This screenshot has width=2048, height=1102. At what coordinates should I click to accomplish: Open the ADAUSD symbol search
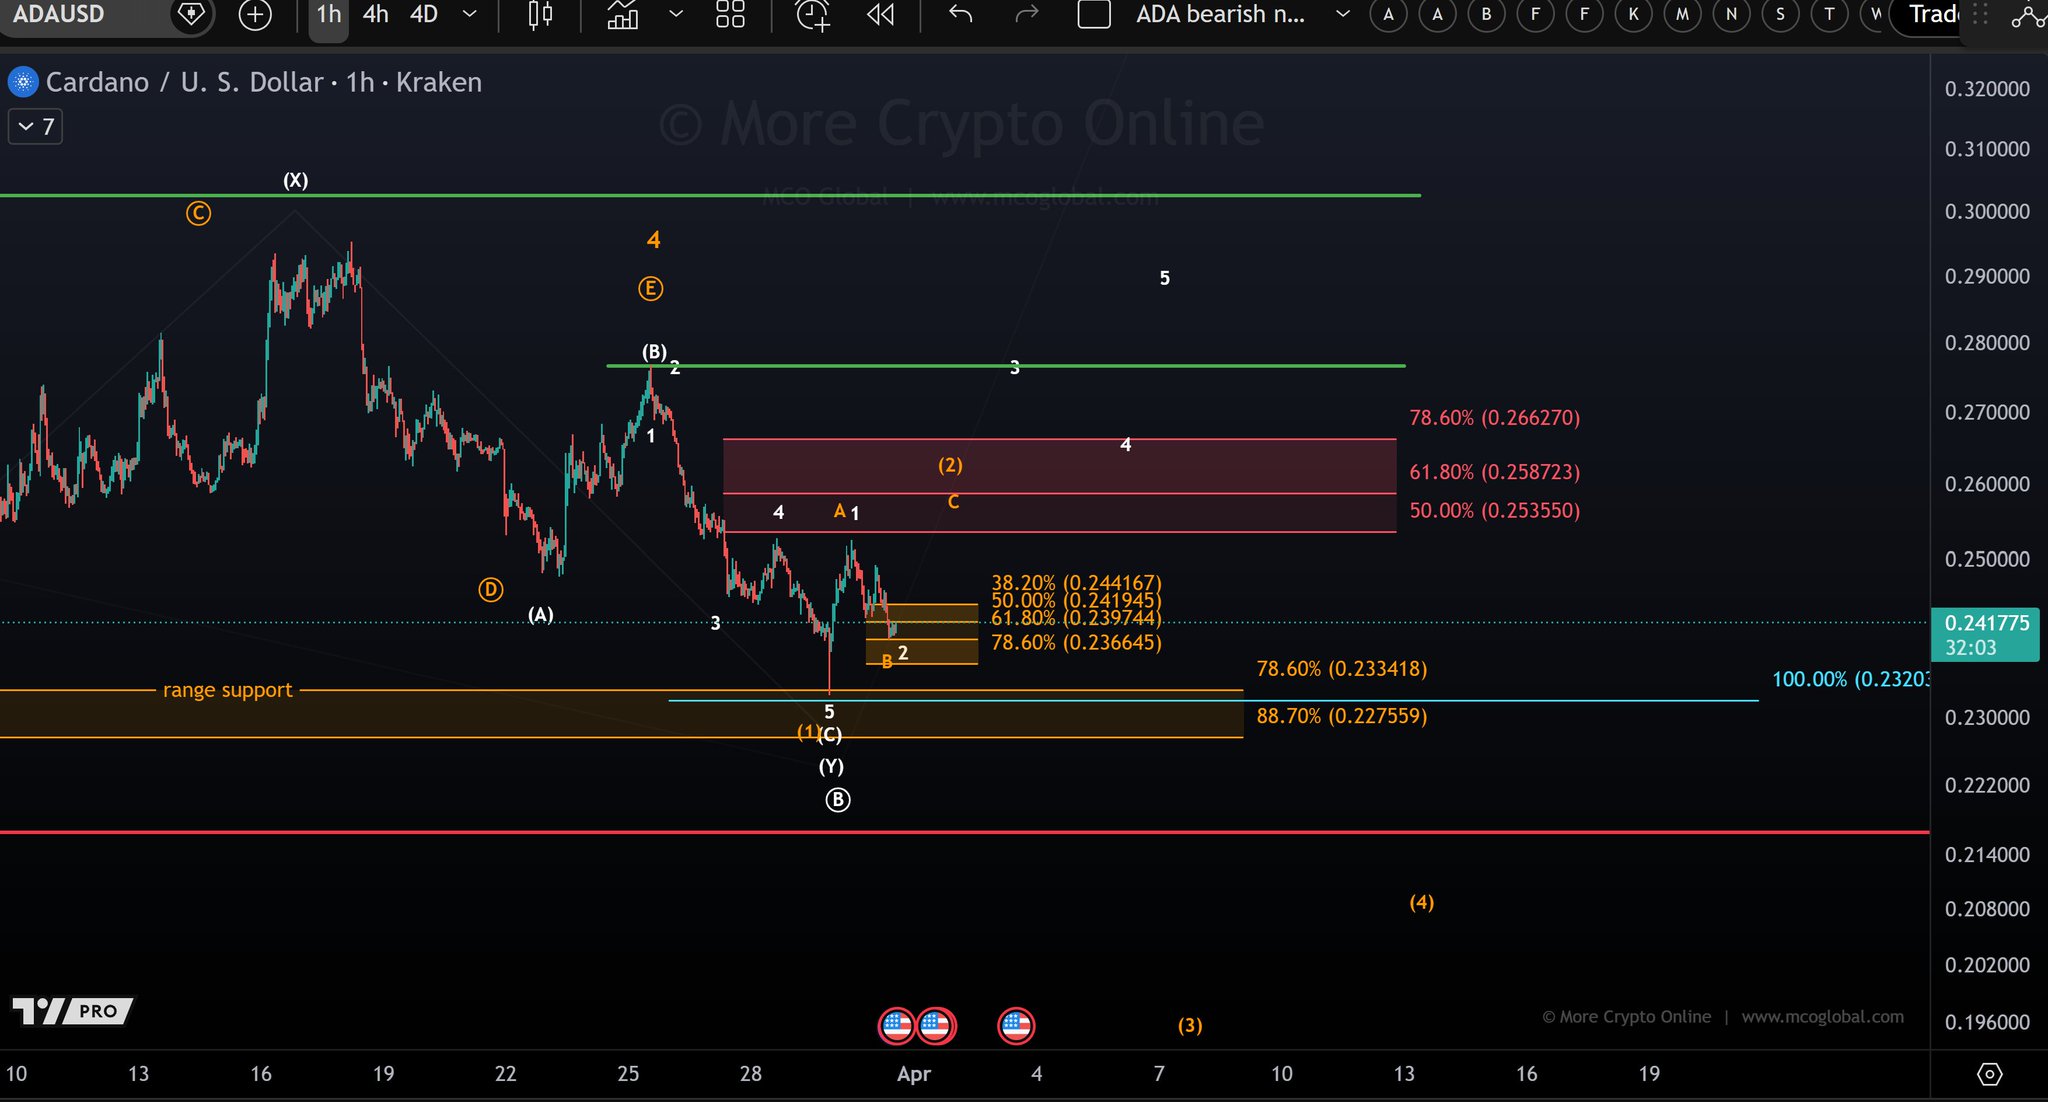pos(60,15)
